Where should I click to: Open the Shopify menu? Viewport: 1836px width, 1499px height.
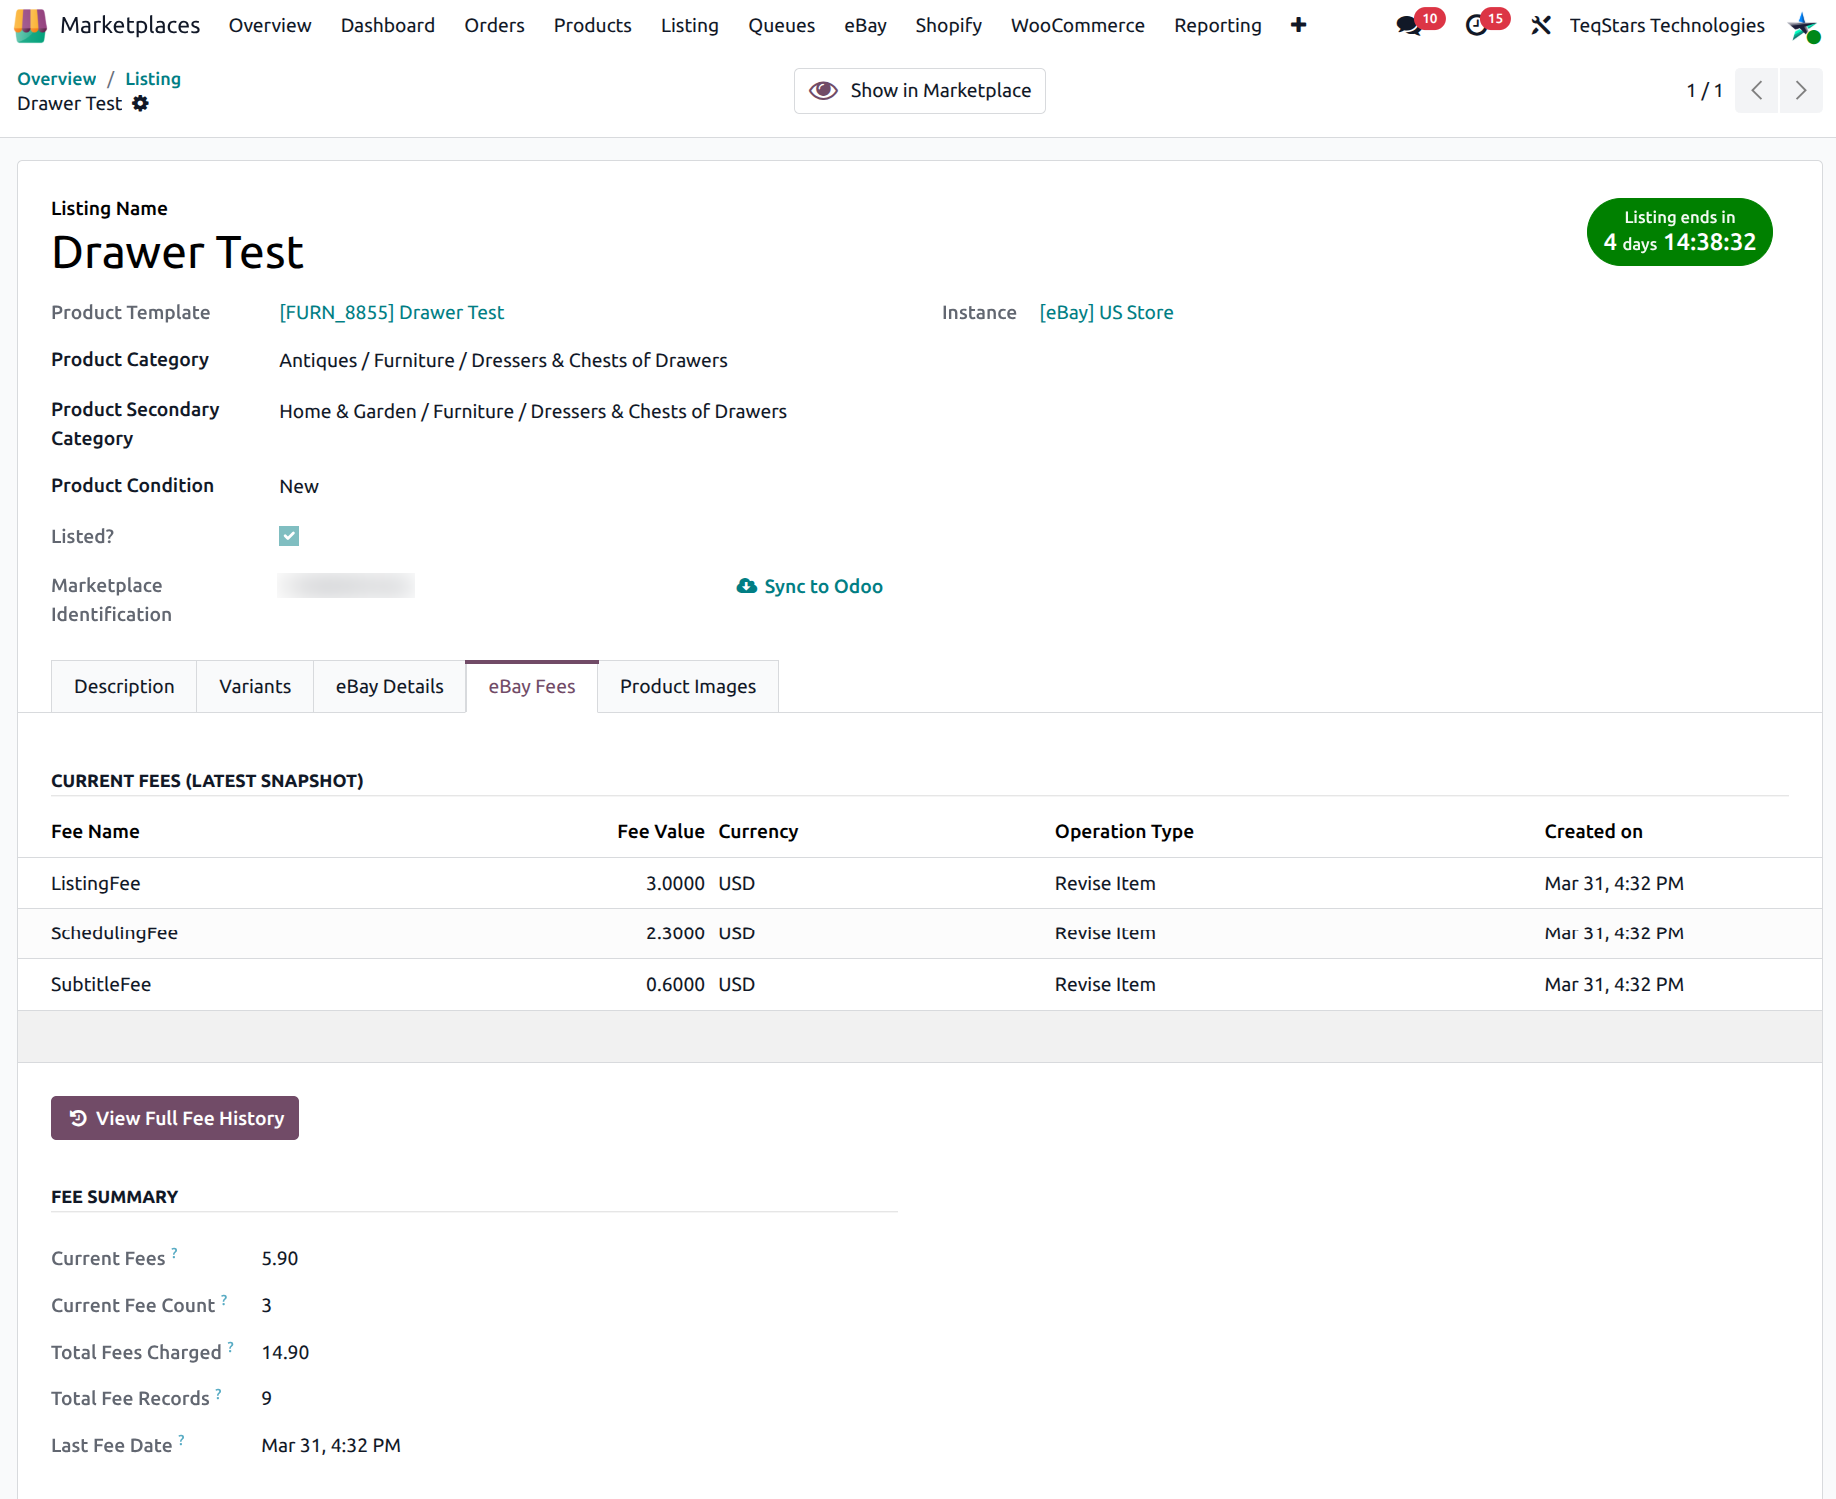pos(949,25)
